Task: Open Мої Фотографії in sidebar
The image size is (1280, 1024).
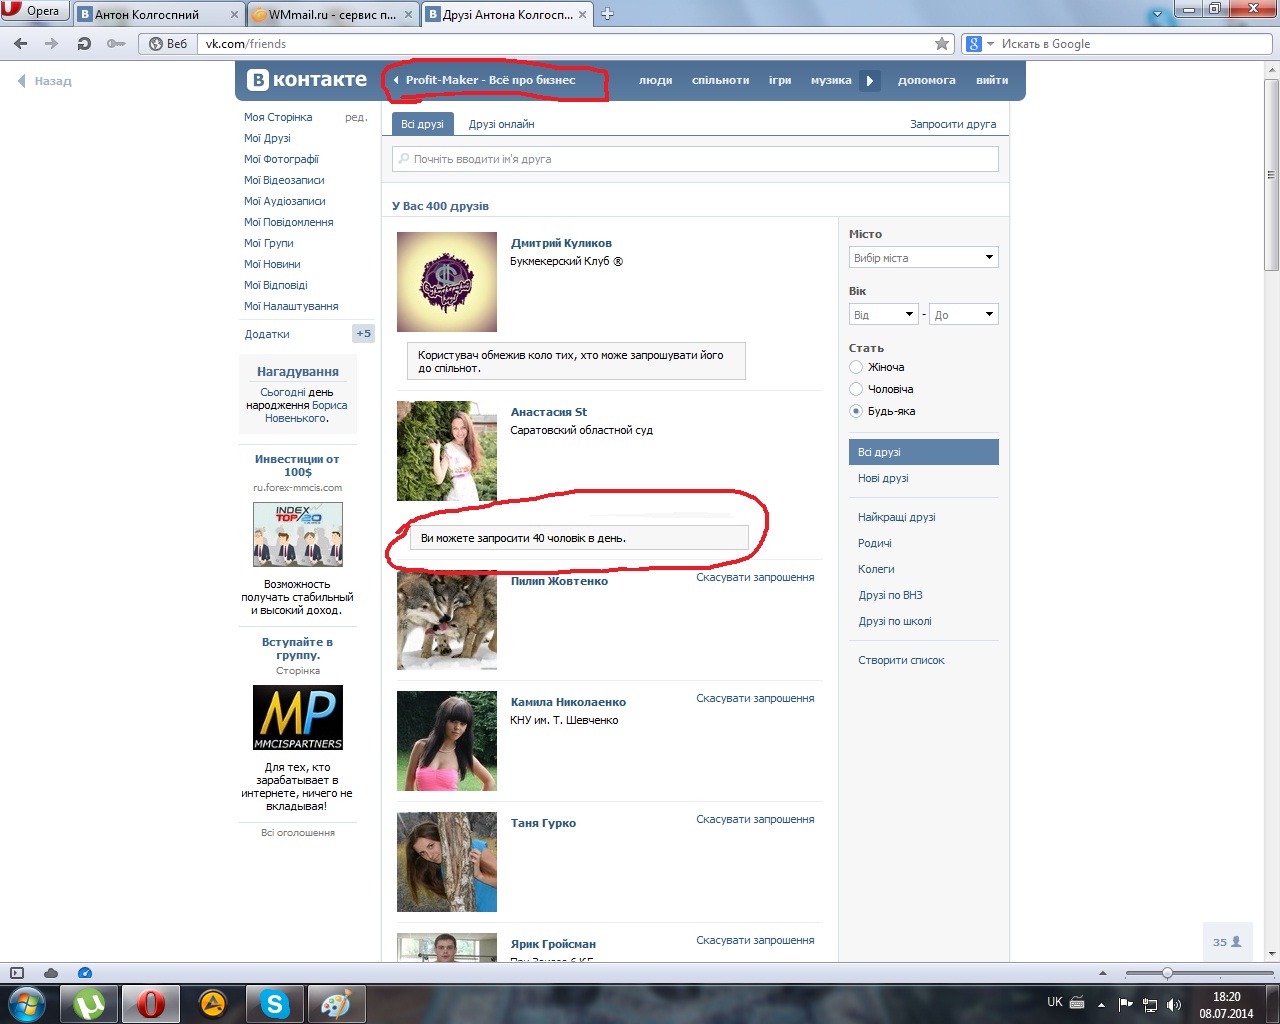Action: [281, 159]
